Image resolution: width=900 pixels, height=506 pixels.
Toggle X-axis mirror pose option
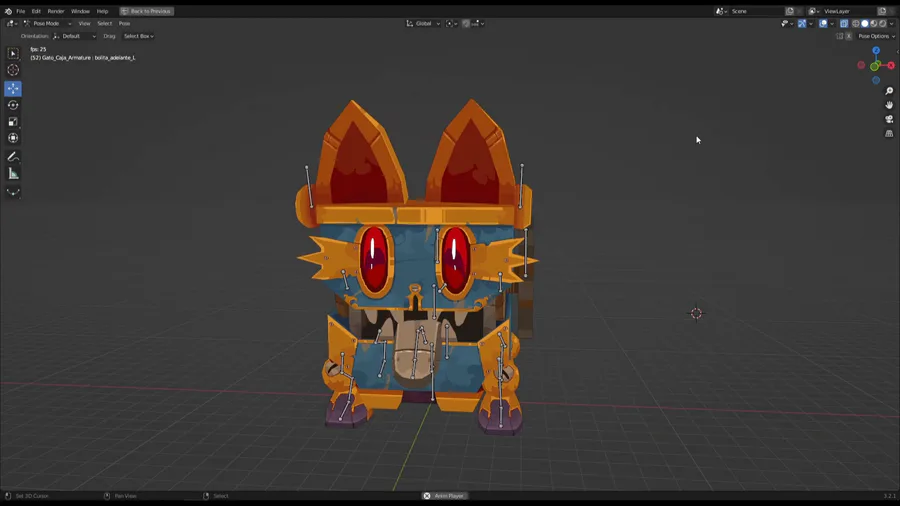[849, 36]
